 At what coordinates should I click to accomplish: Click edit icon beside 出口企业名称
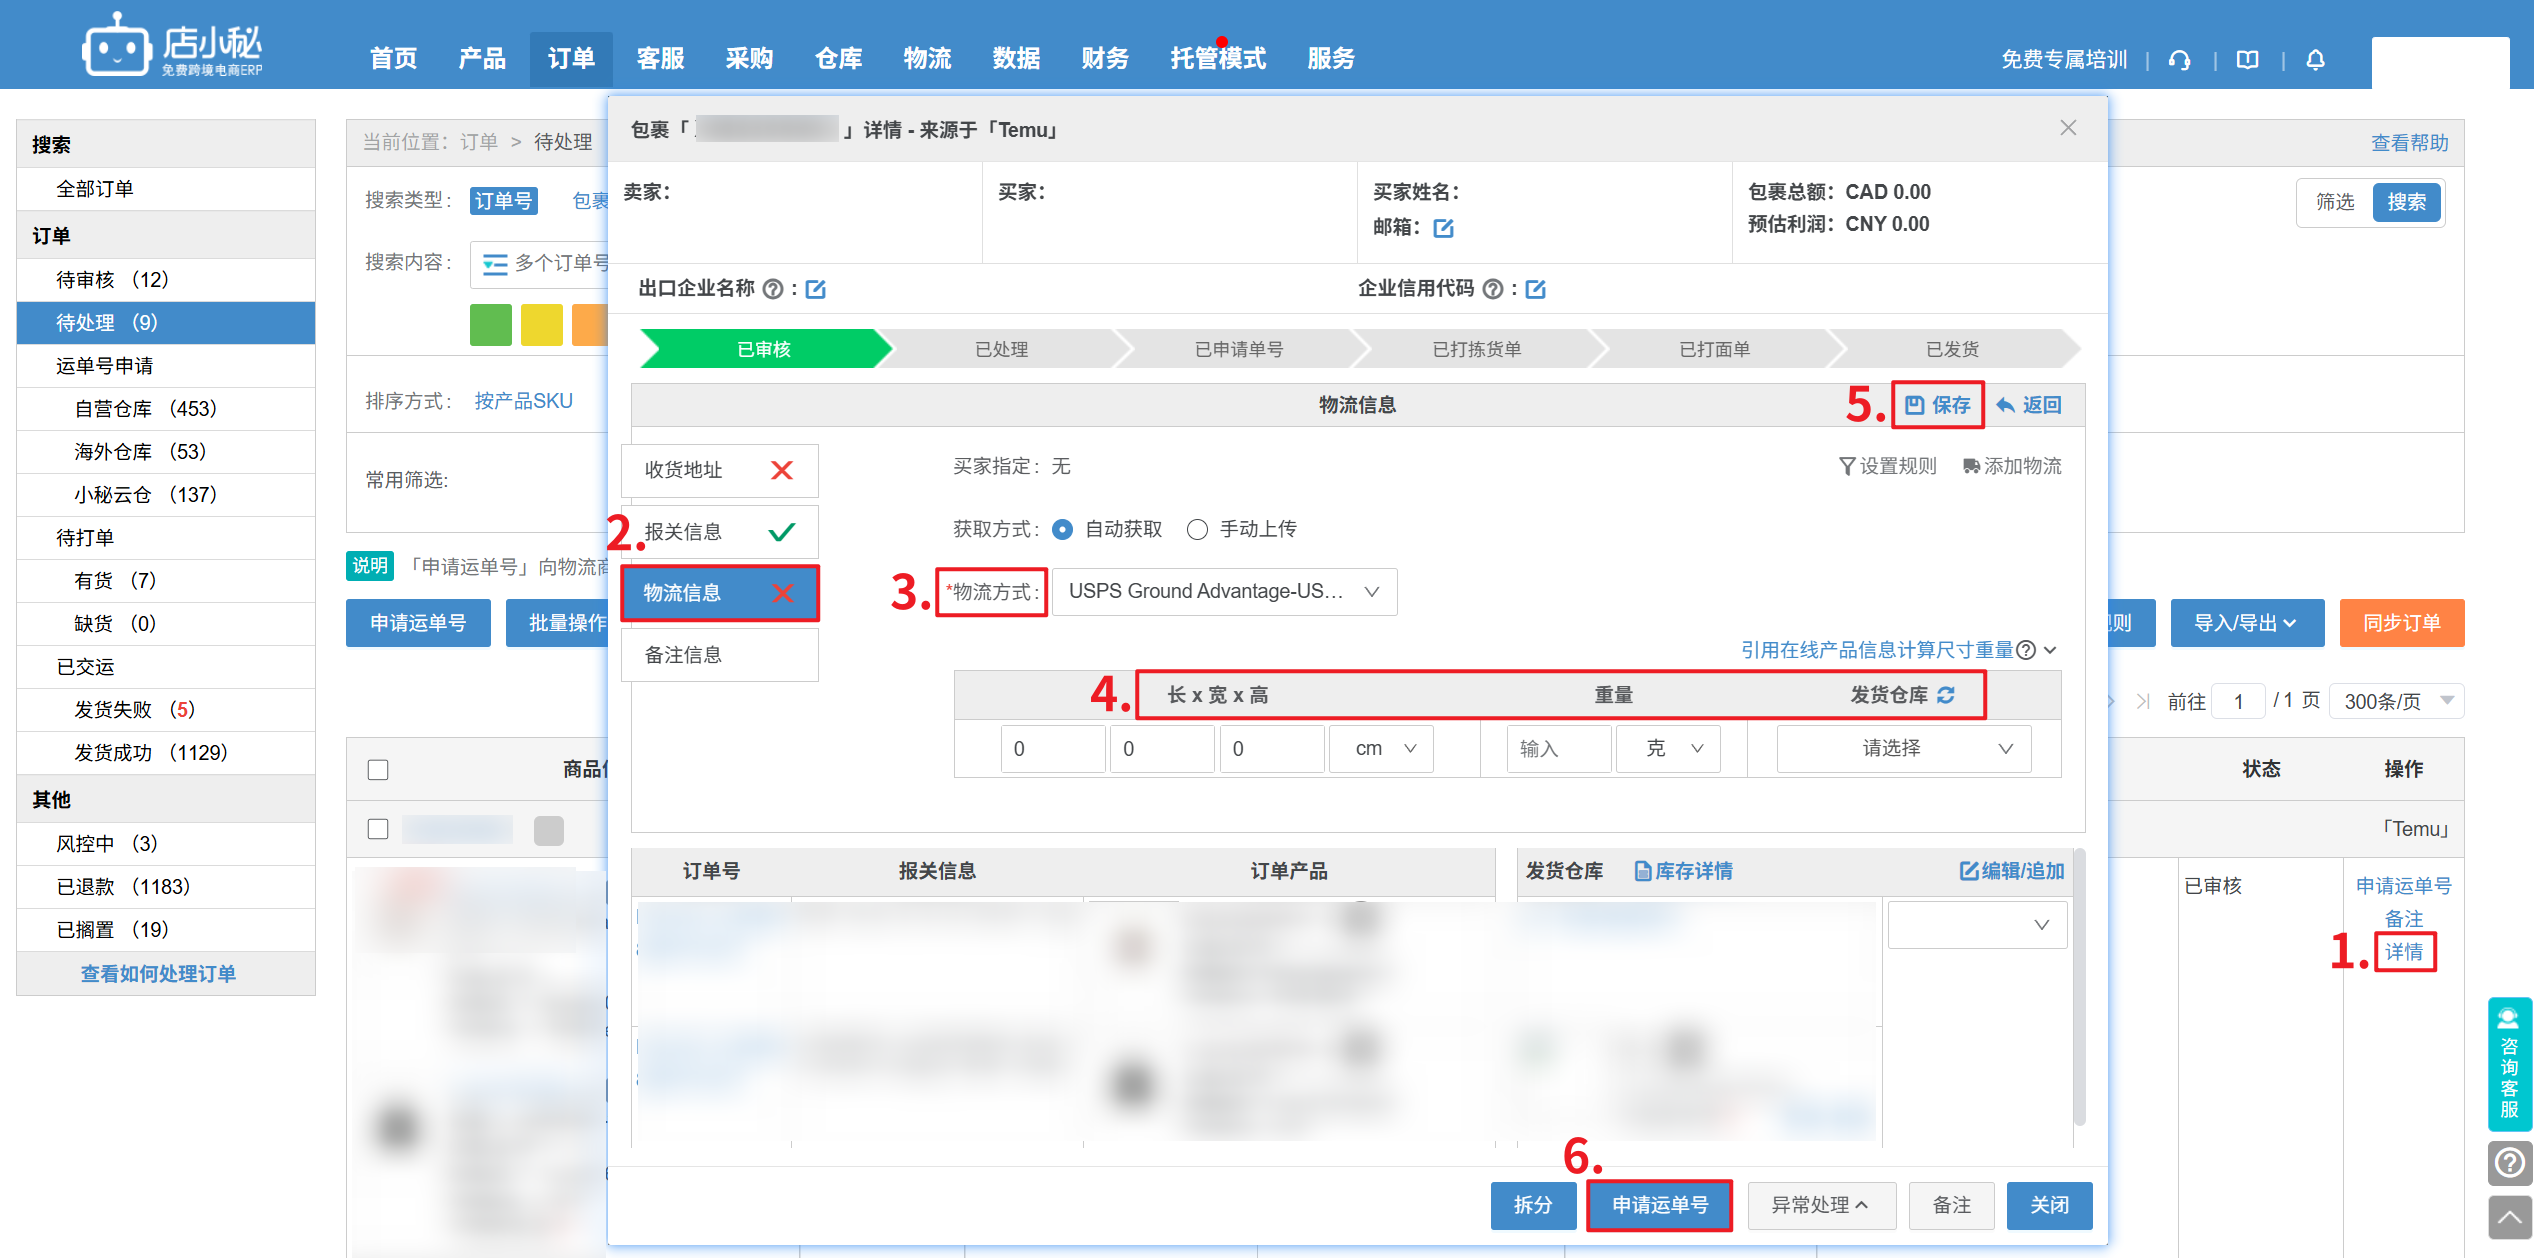816,289
